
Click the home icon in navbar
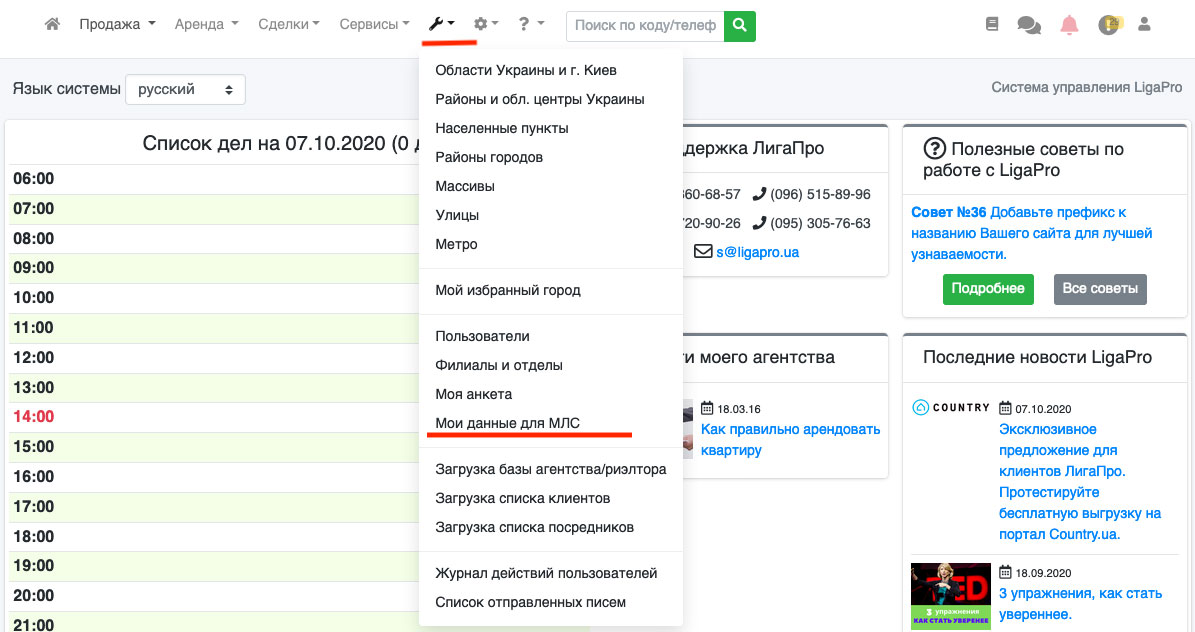pos(52,24)
